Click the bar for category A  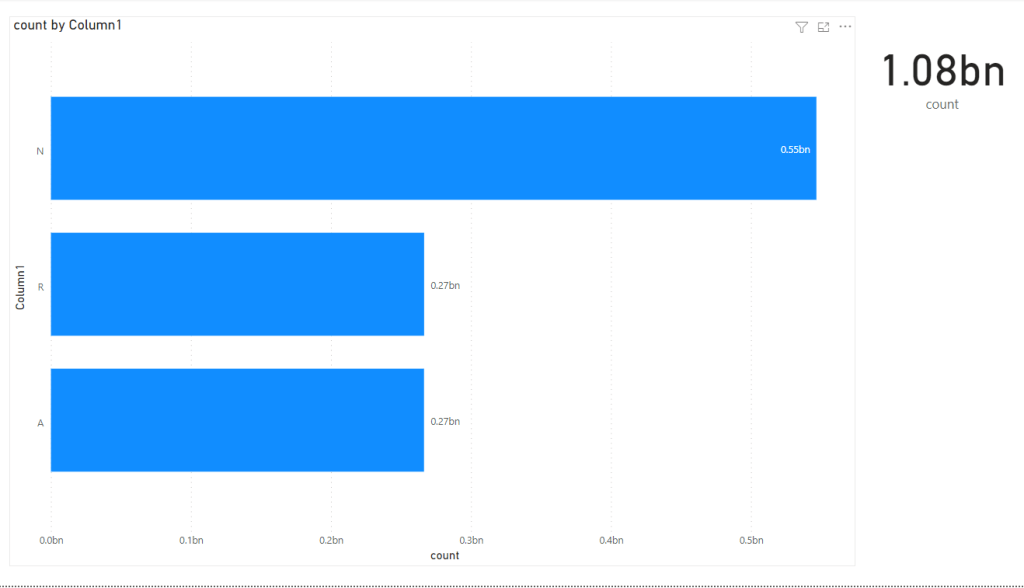click(x=237, y=421)
